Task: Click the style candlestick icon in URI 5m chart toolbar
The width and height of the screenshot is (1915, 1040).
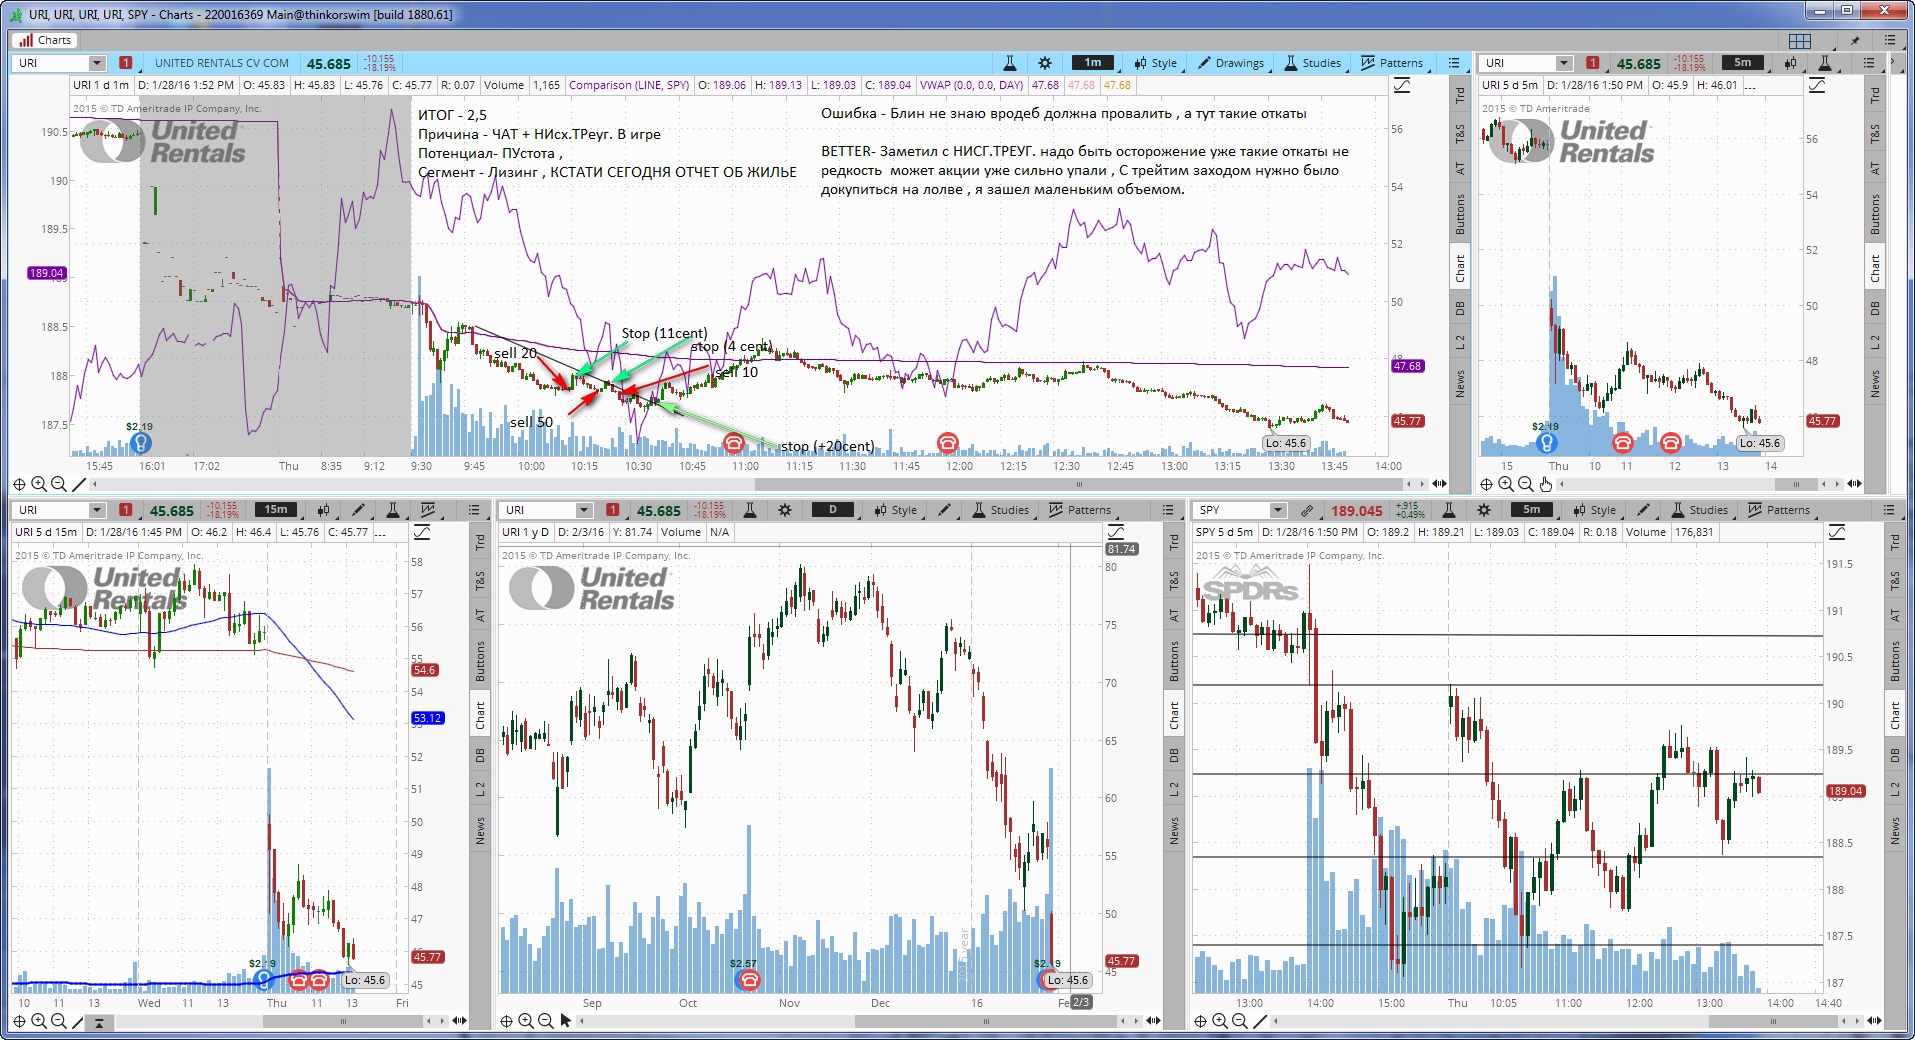Action: coord(1790,63)
